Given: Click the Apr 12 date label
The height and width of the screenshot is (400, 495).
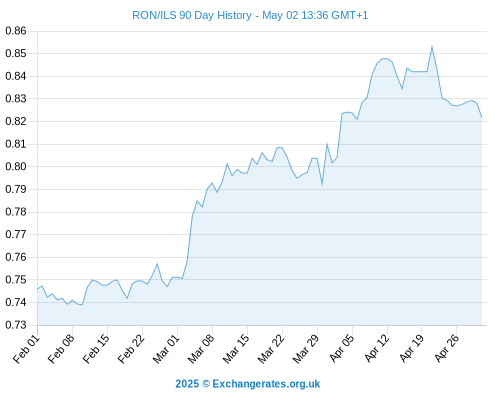Looking at the screenshot, I should (x=377, y=349).
